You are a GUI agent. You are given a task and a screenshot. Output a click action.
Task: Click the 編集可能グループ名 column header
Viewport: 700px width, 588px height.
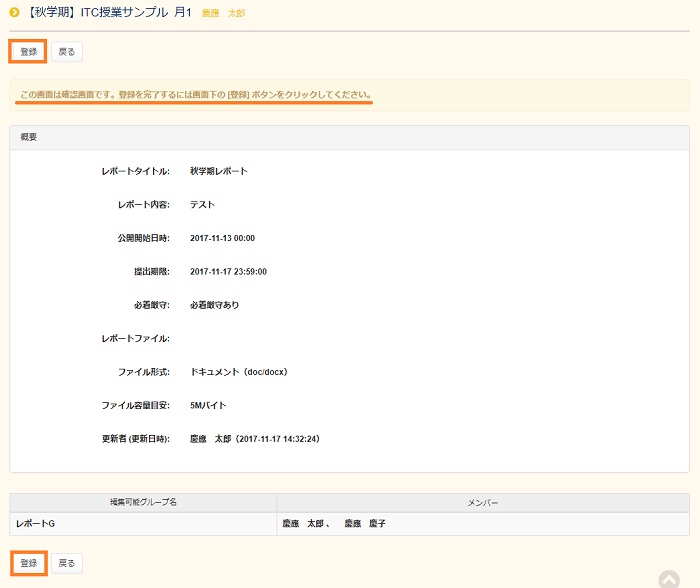[x=143, y=502]
